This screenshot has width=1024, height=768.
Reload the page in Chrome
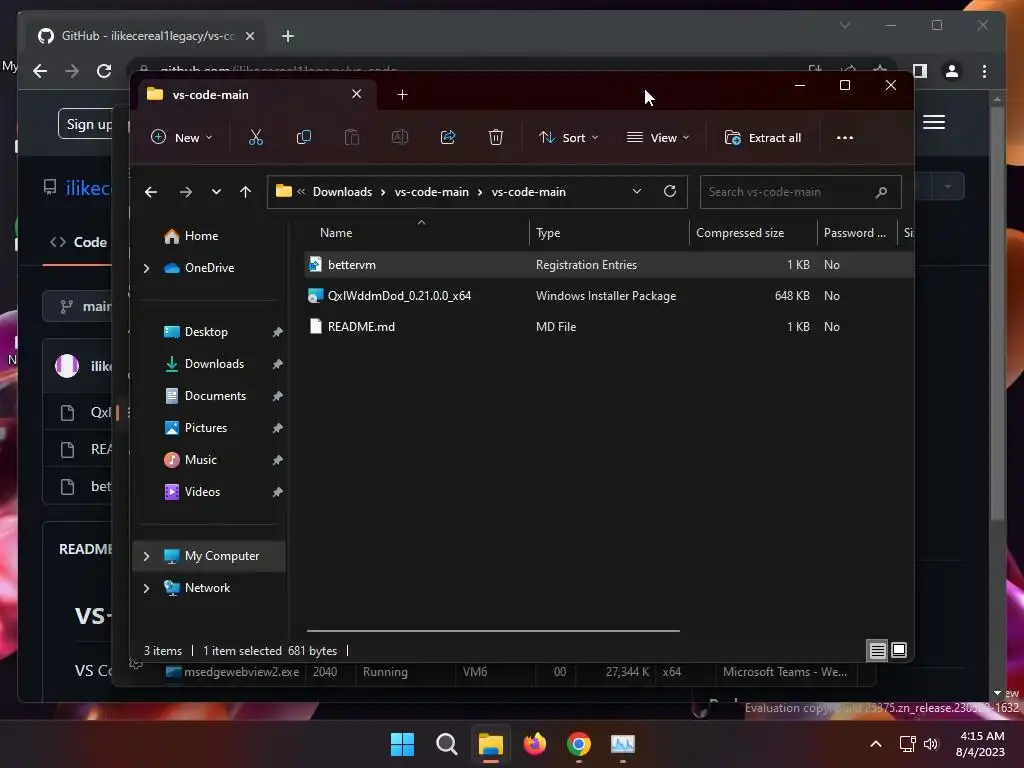(x=104, y=71)
